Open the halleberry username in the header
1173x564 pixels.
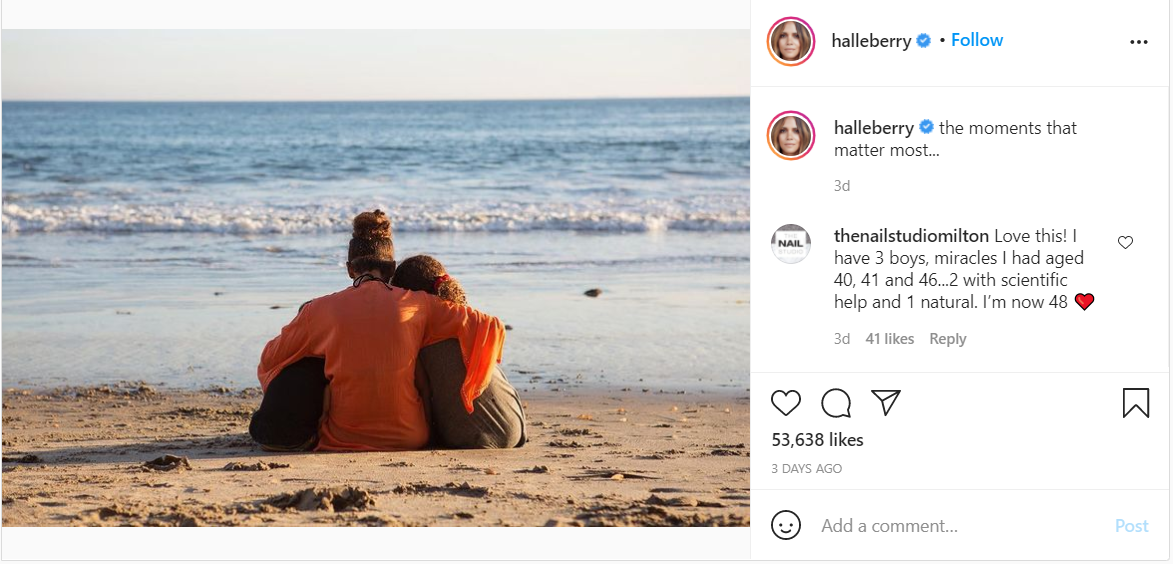tap(871, 41)
